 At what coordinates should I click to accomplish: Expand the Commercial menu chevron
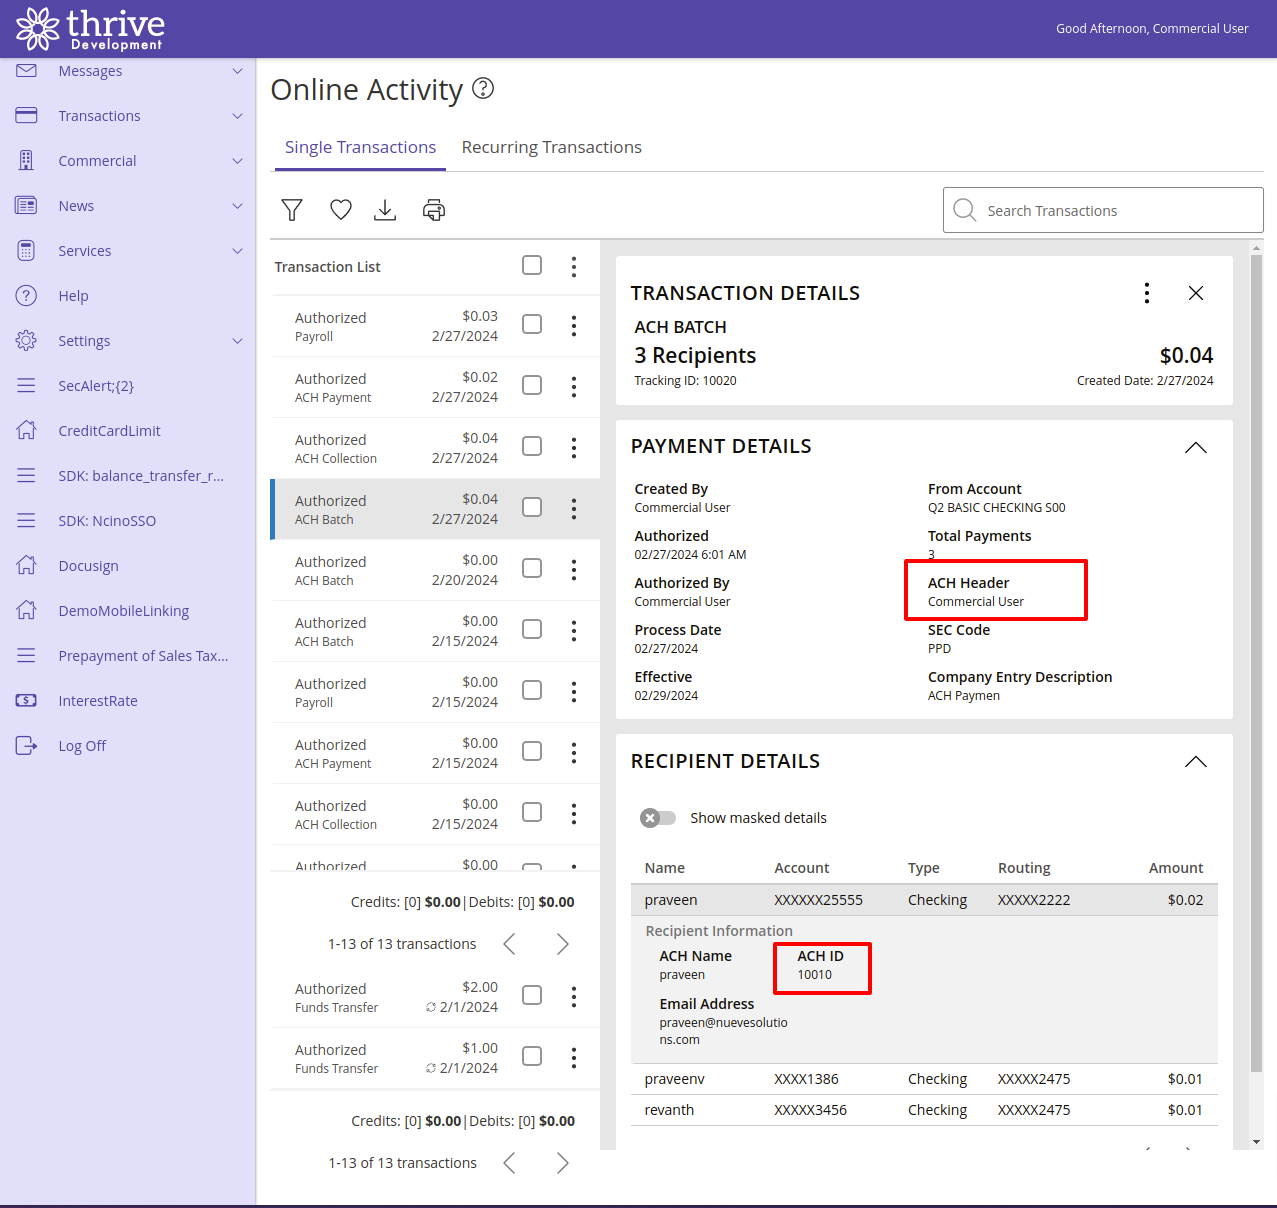(x=238, y=160)
